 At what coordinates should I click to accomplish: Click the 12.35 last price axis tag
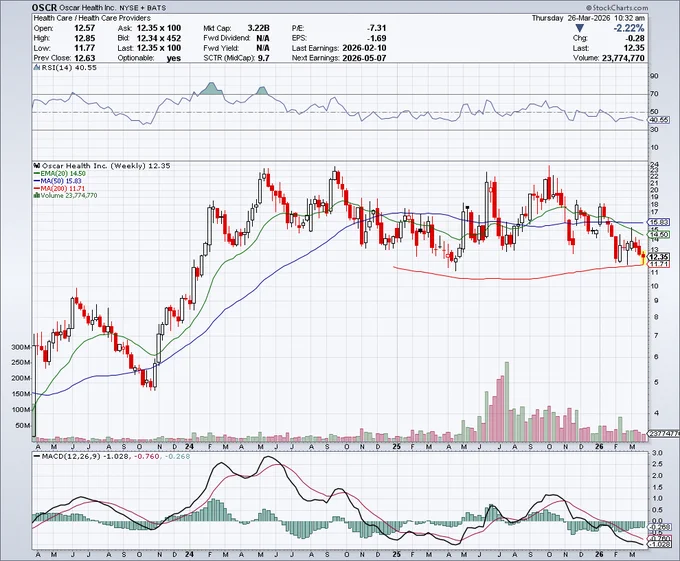660,257
